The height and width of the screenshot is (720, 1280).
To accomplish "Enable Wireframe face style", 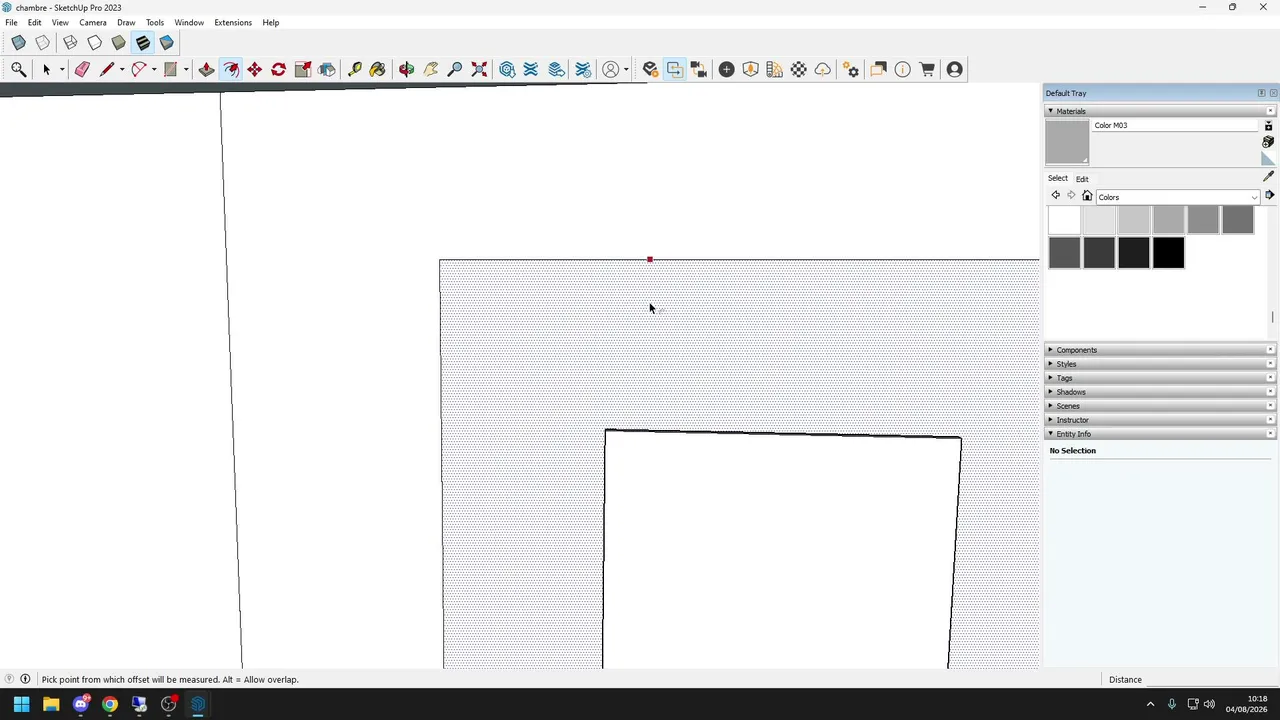I will click(70, 43).
